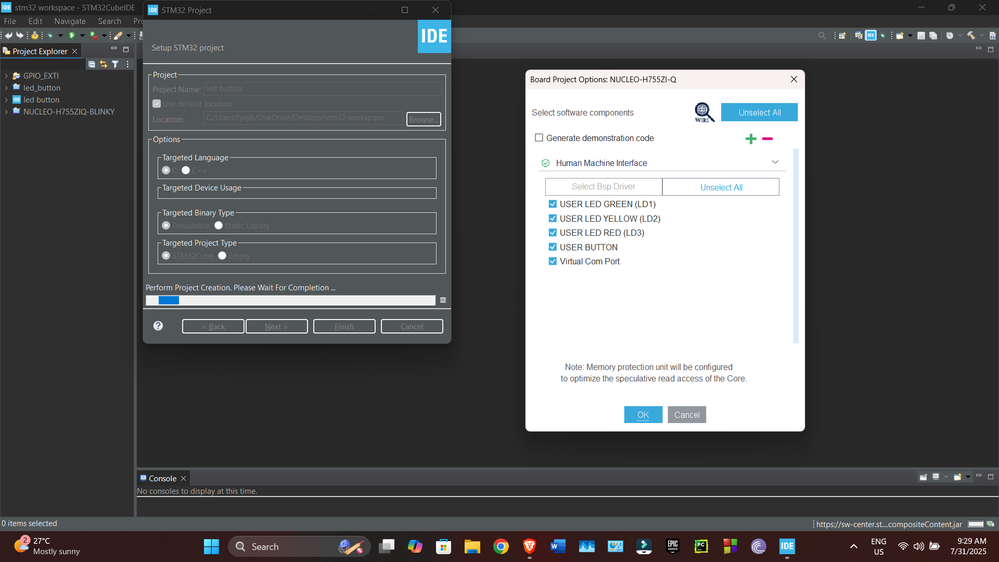Image resolution: width=999 pixels, height=562 pixels.
Task: Open Project Explorer filter funnel icon
Action: coord(115,64)
